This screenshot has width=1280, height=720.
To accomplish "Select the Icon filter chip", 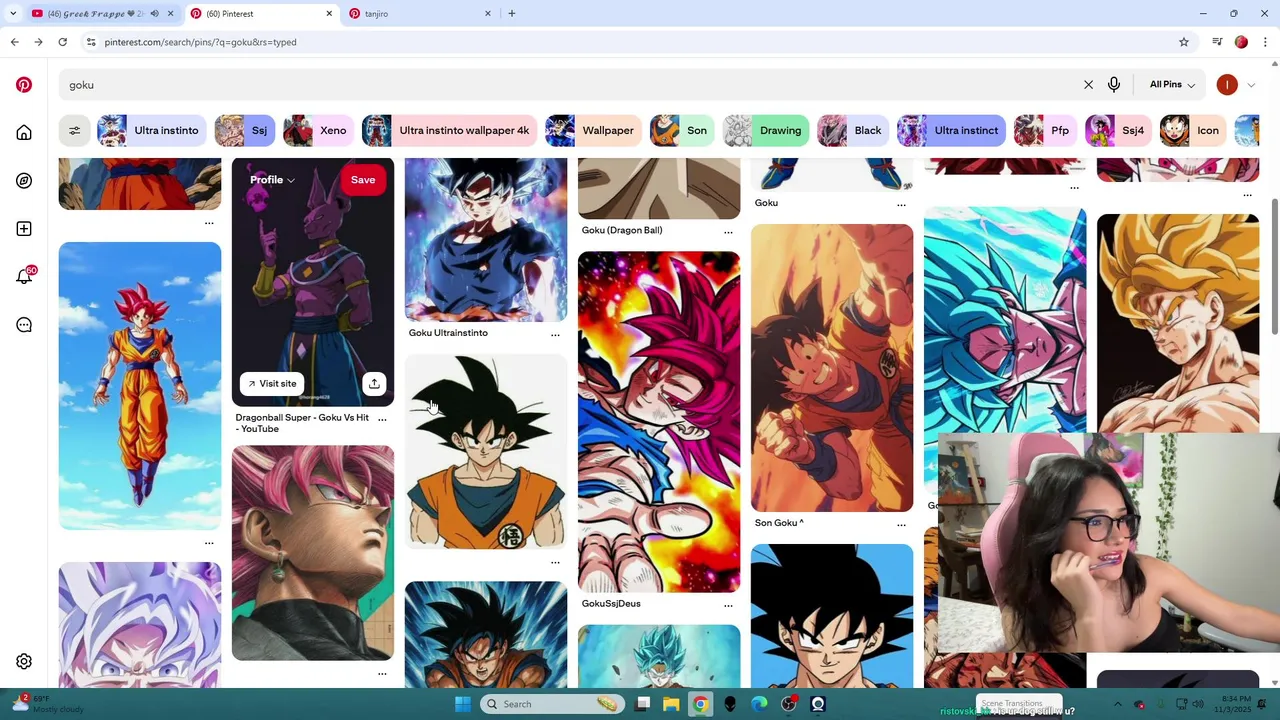I will [1193, 131].
